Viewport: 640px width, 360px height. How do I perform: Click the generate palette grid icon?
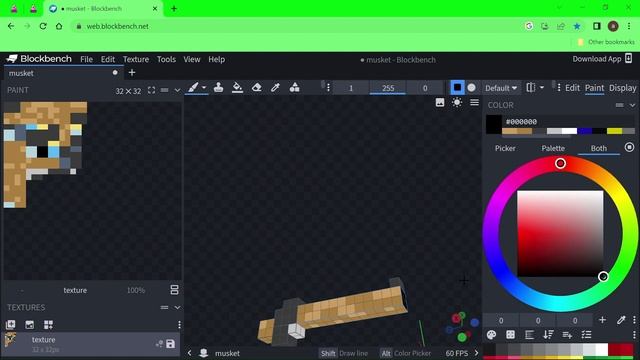(510, 335)
